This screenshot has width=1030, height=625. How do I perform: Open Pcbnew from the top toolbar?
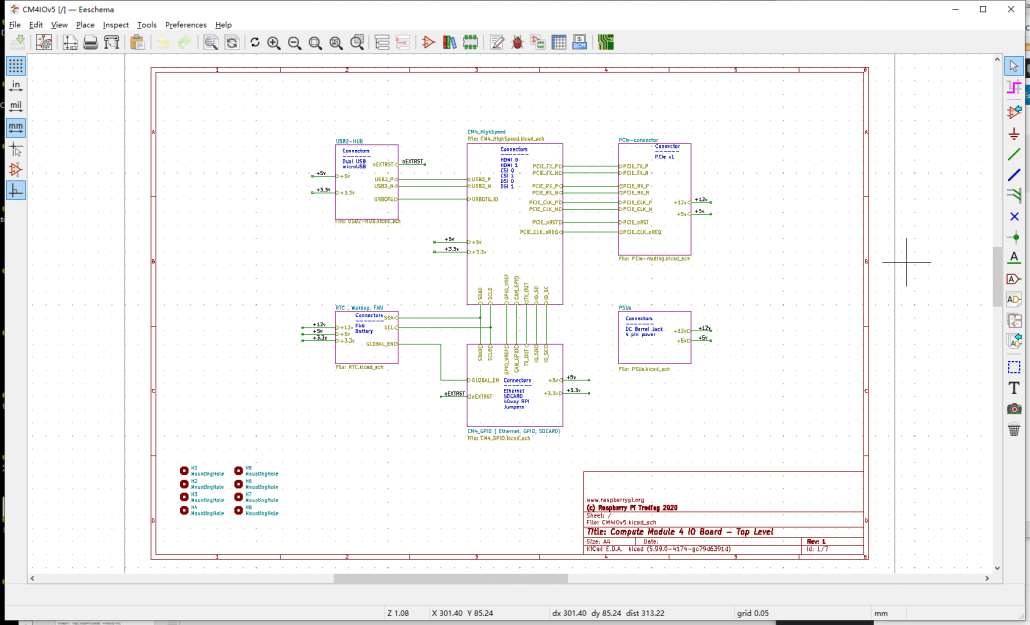[606, 42]
